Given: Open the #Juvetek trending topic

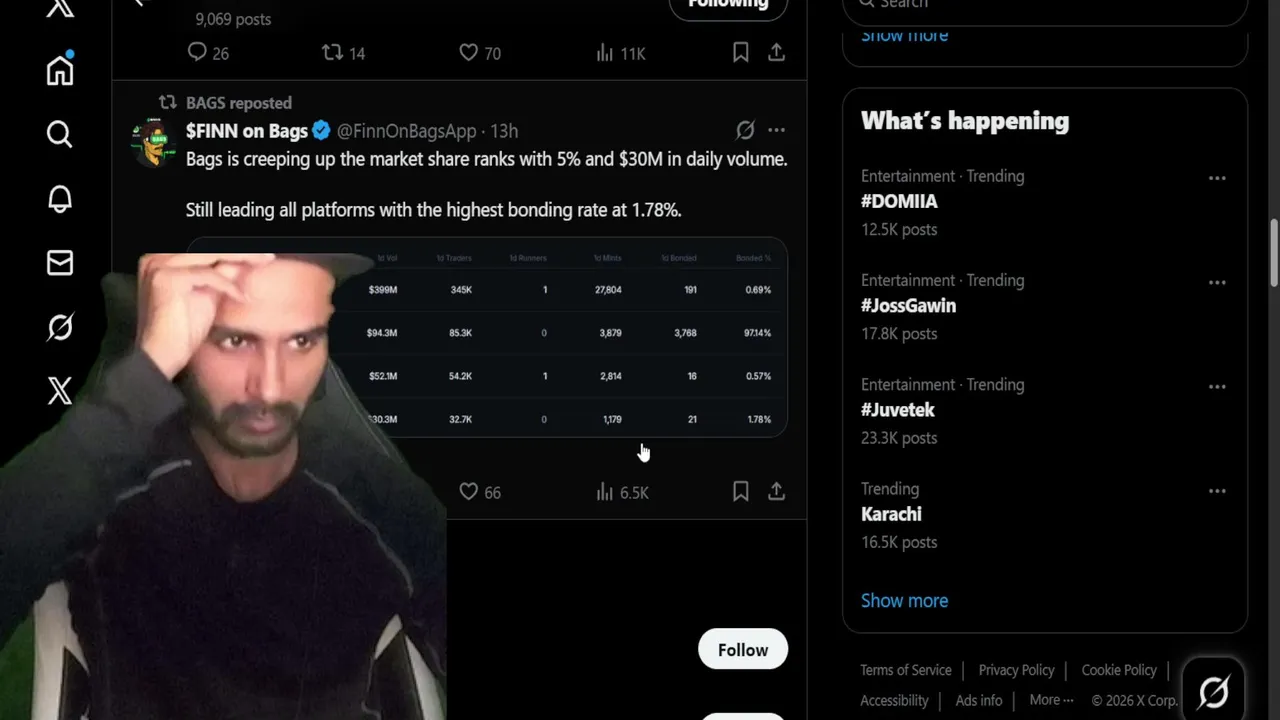Looking at the screenshot, I should [x=897, y=410].
